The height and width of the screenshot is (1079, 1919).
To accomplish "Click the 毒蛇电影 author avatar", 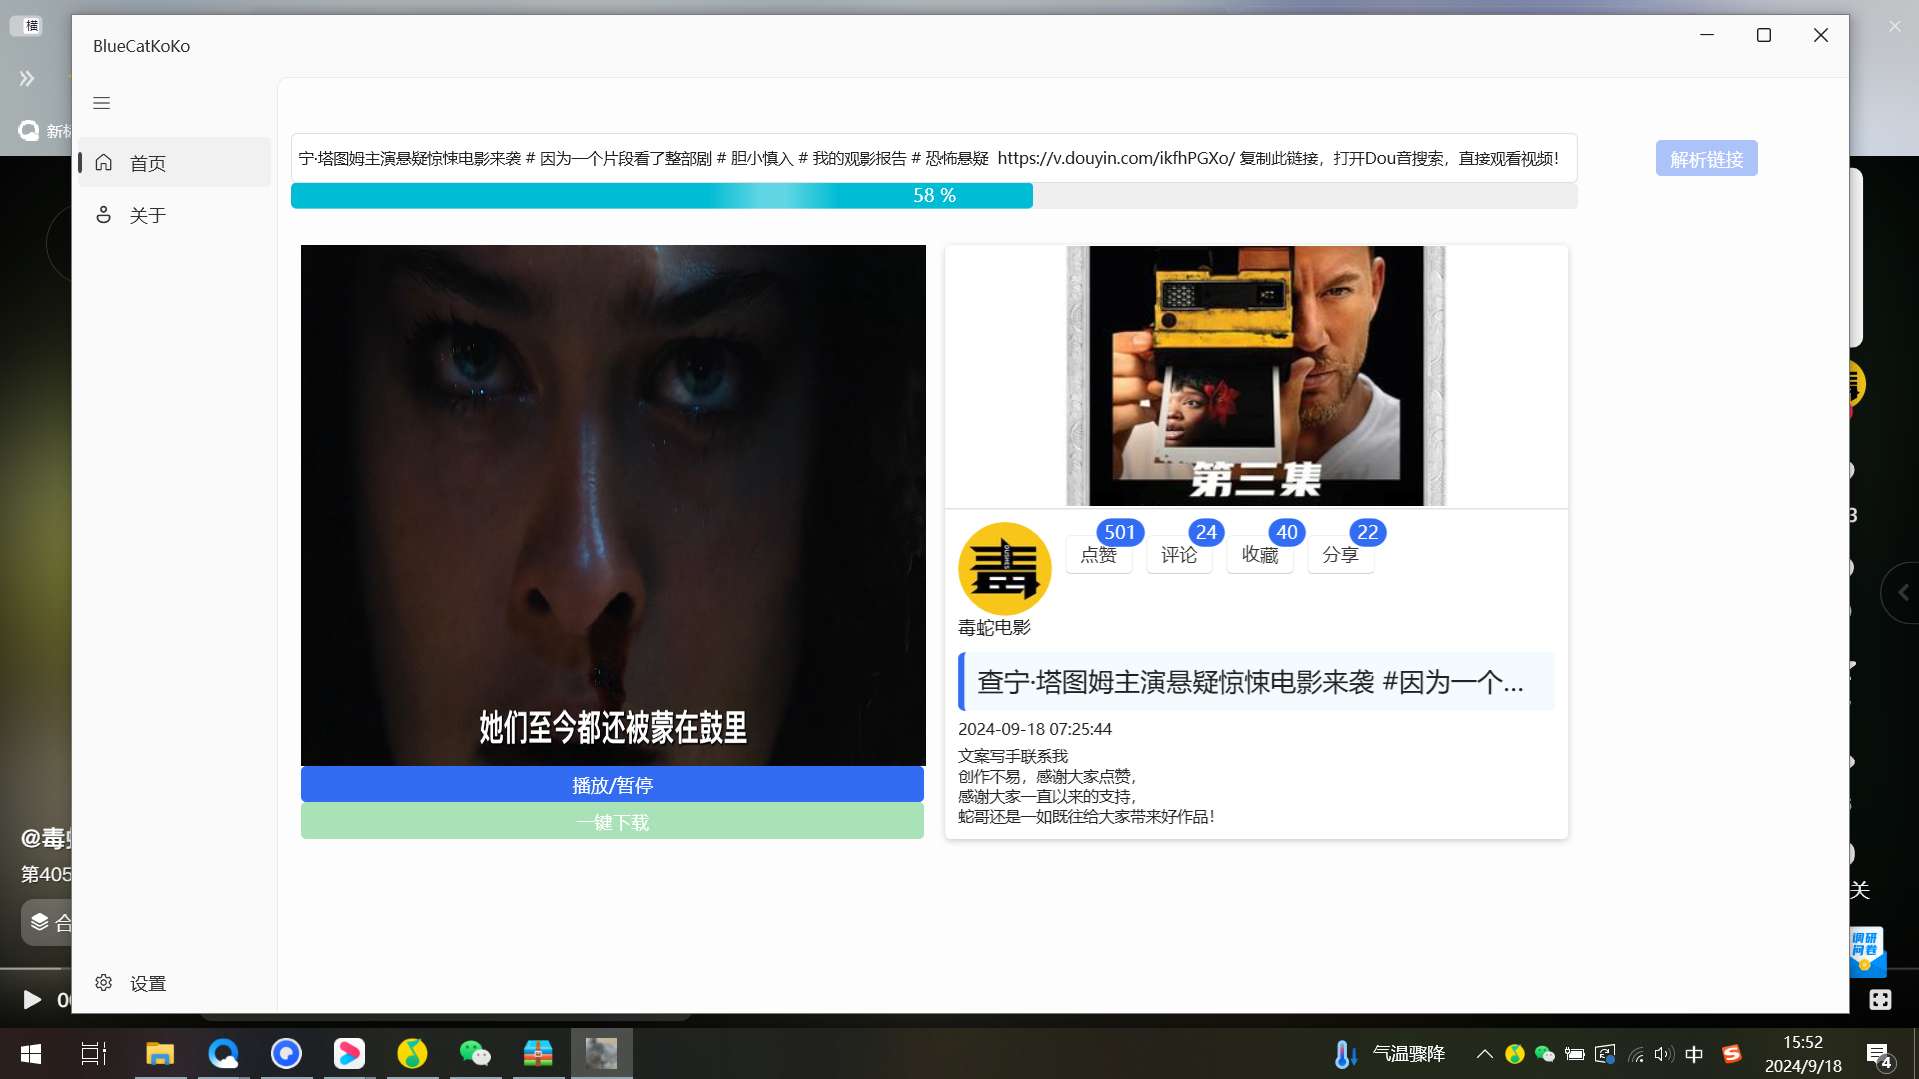I will [x=1004, y=568].
